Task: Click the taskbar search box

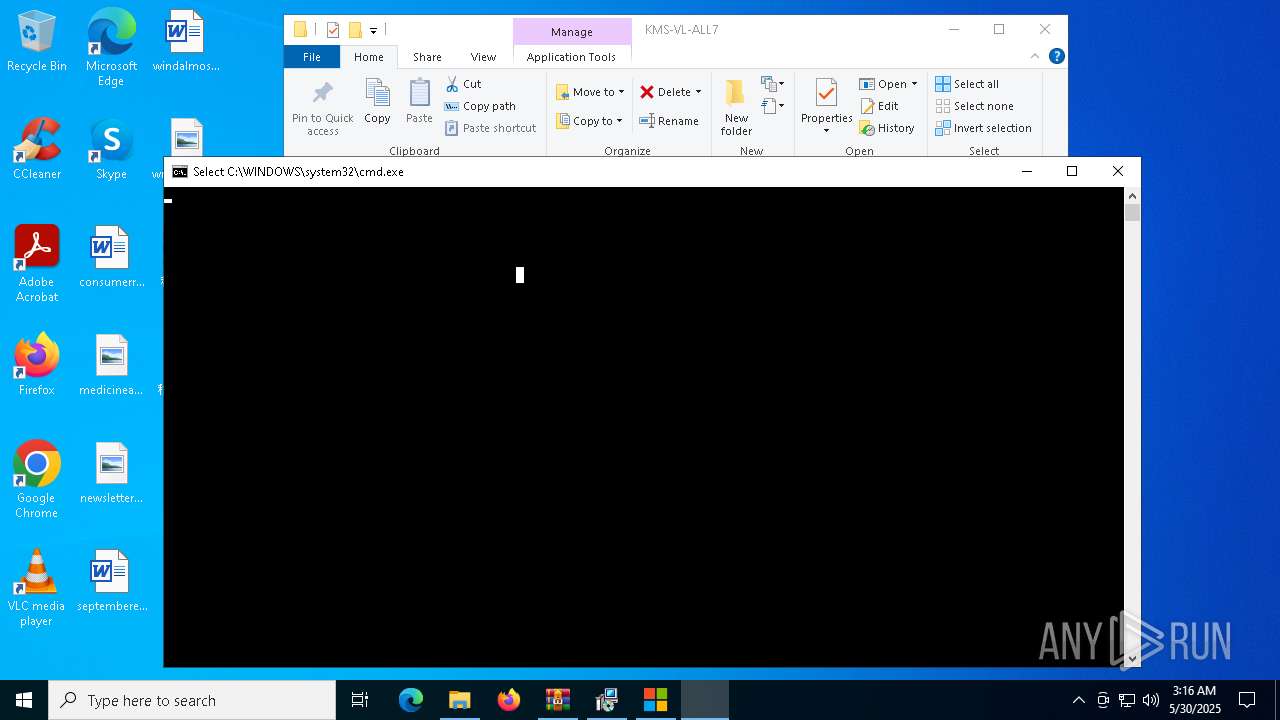Action: 192,700
